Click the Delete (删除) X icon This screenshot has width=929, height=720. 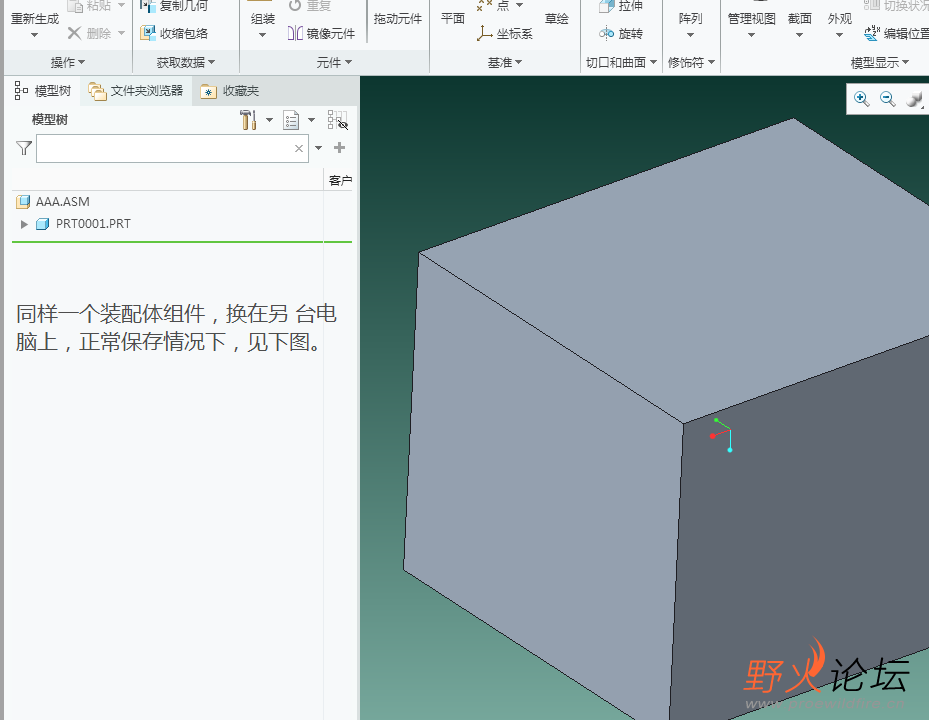74,33
